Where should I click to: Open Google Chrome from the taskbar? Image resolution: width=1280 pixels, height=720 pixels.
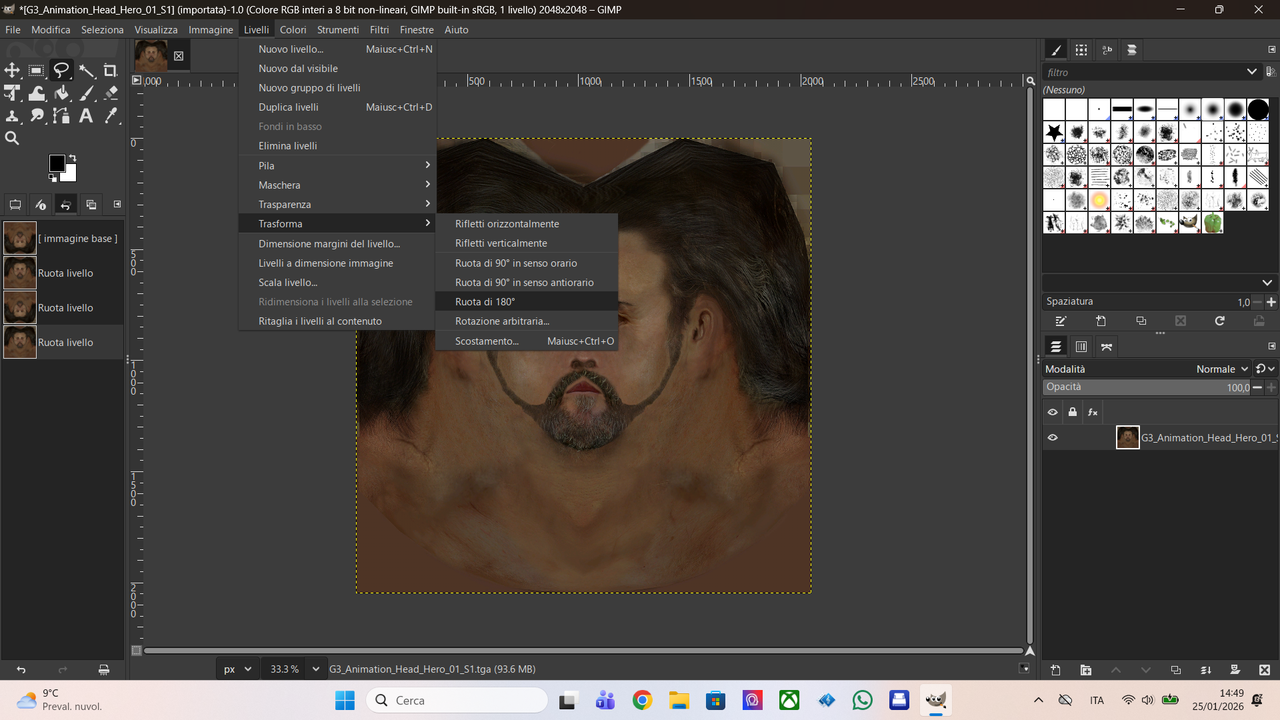pos(642,700)
